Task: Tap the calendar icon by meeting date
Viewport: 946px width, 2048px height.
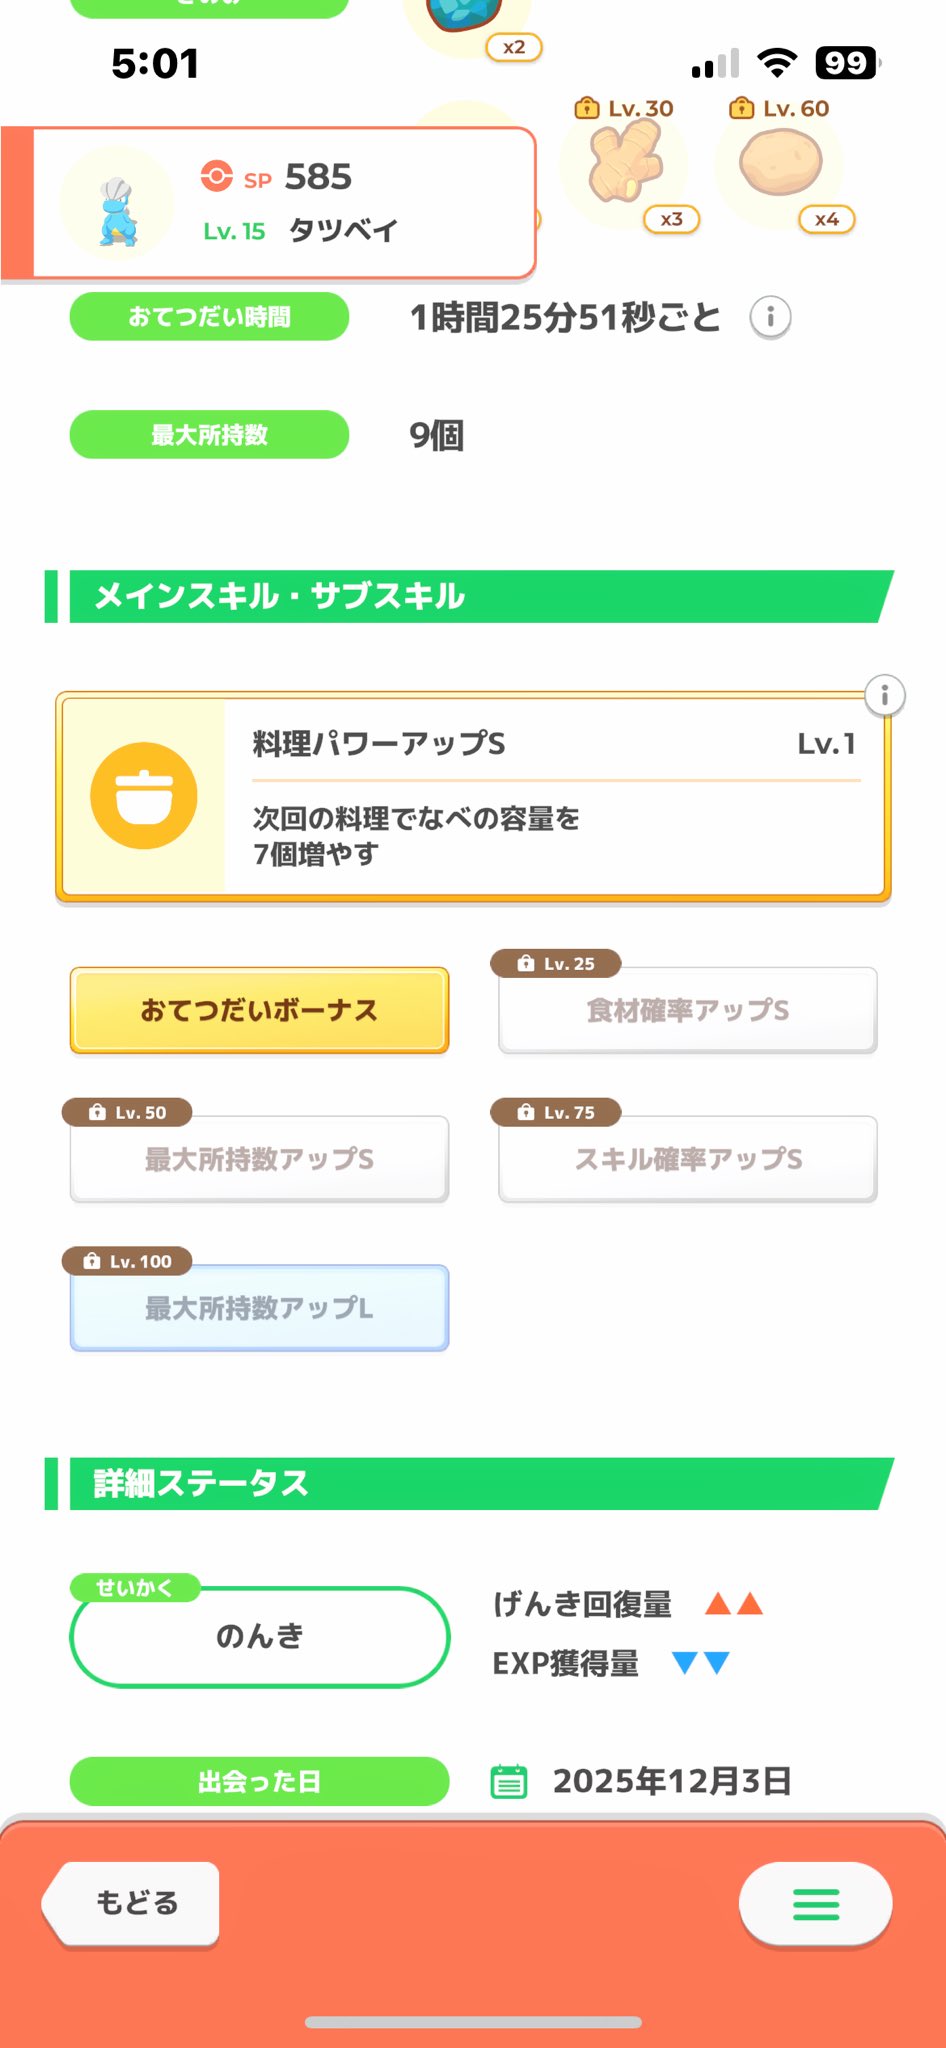Action: (x=508, y=1781)
